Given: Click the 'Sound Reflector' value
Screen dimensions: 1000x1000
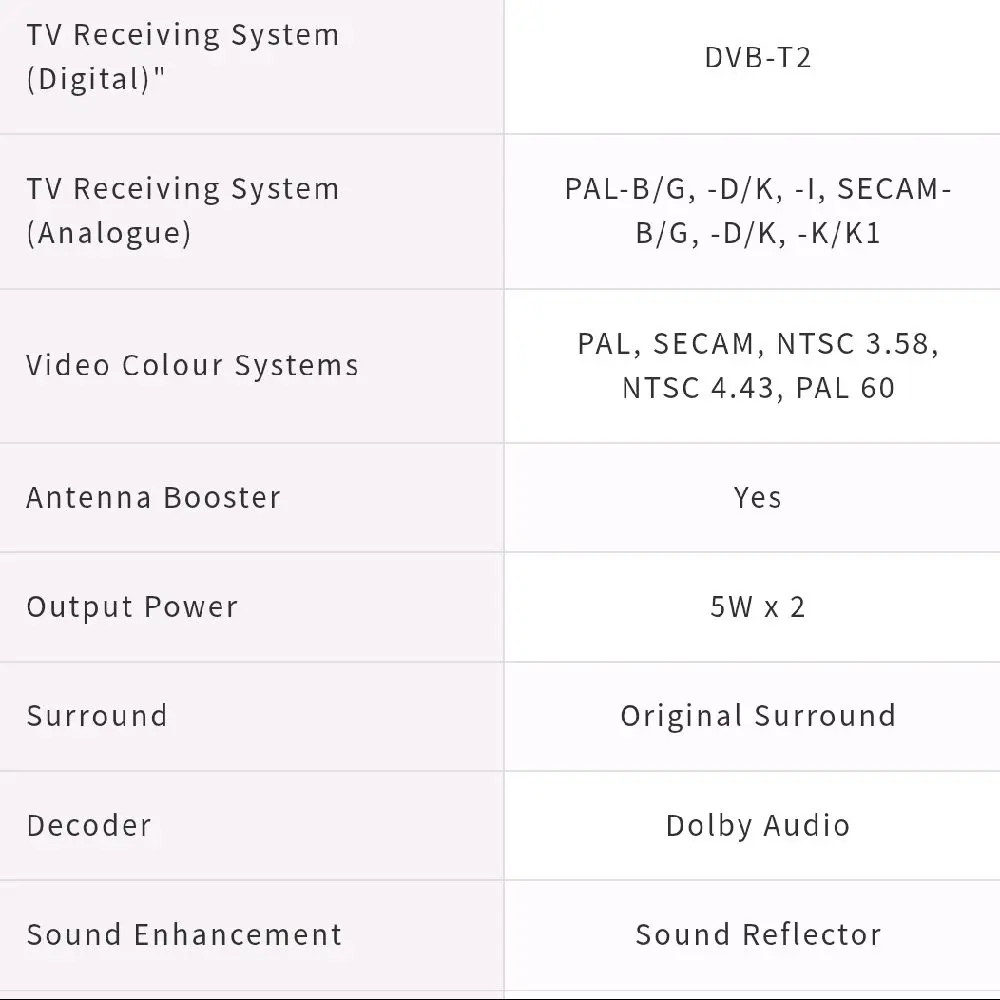Looking at the screenshot, I should pyautogui.click(x=757, y=935).
